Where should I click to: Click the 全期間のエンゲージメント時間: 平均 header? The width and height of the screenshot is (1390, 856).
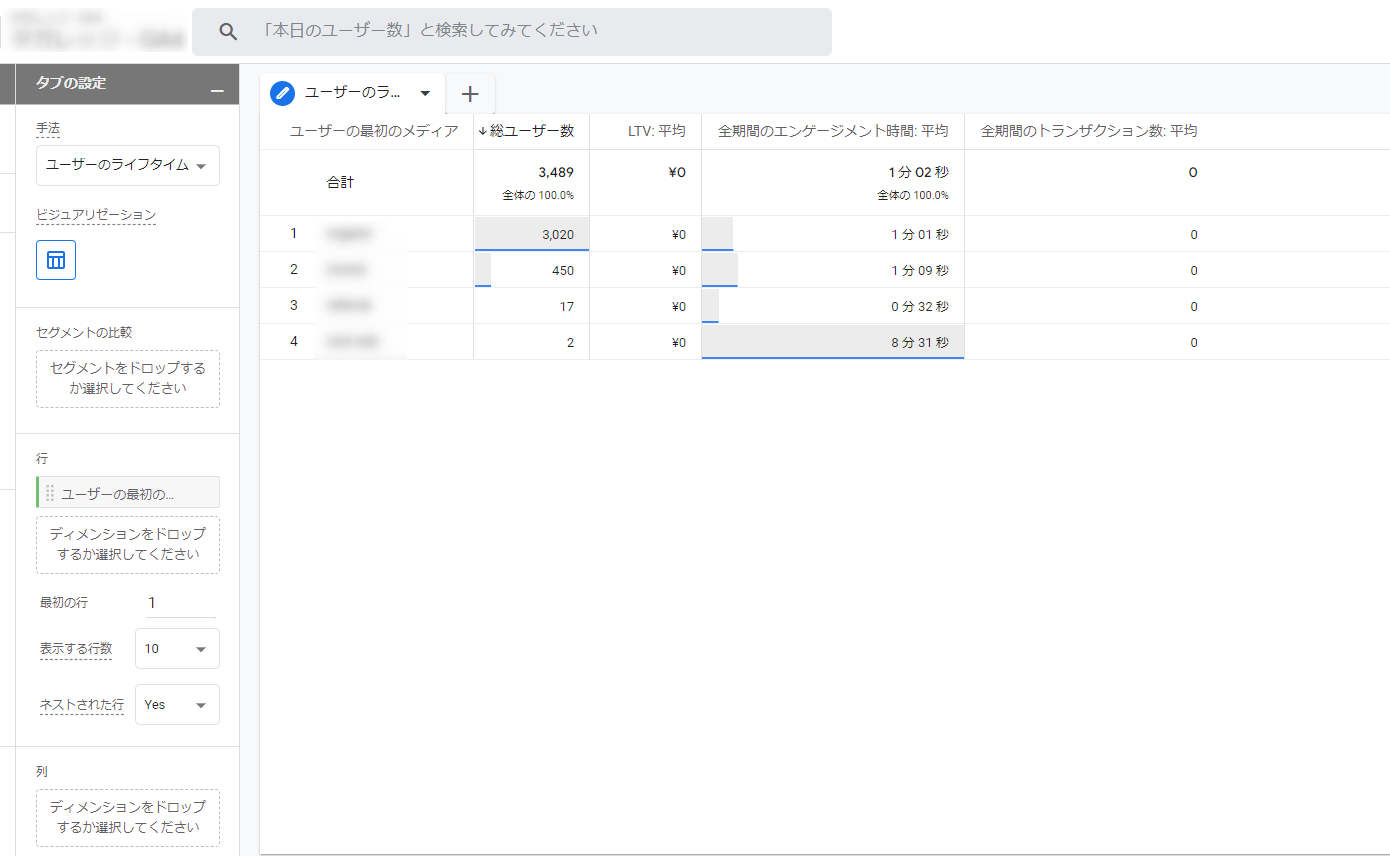pos(833,131)
